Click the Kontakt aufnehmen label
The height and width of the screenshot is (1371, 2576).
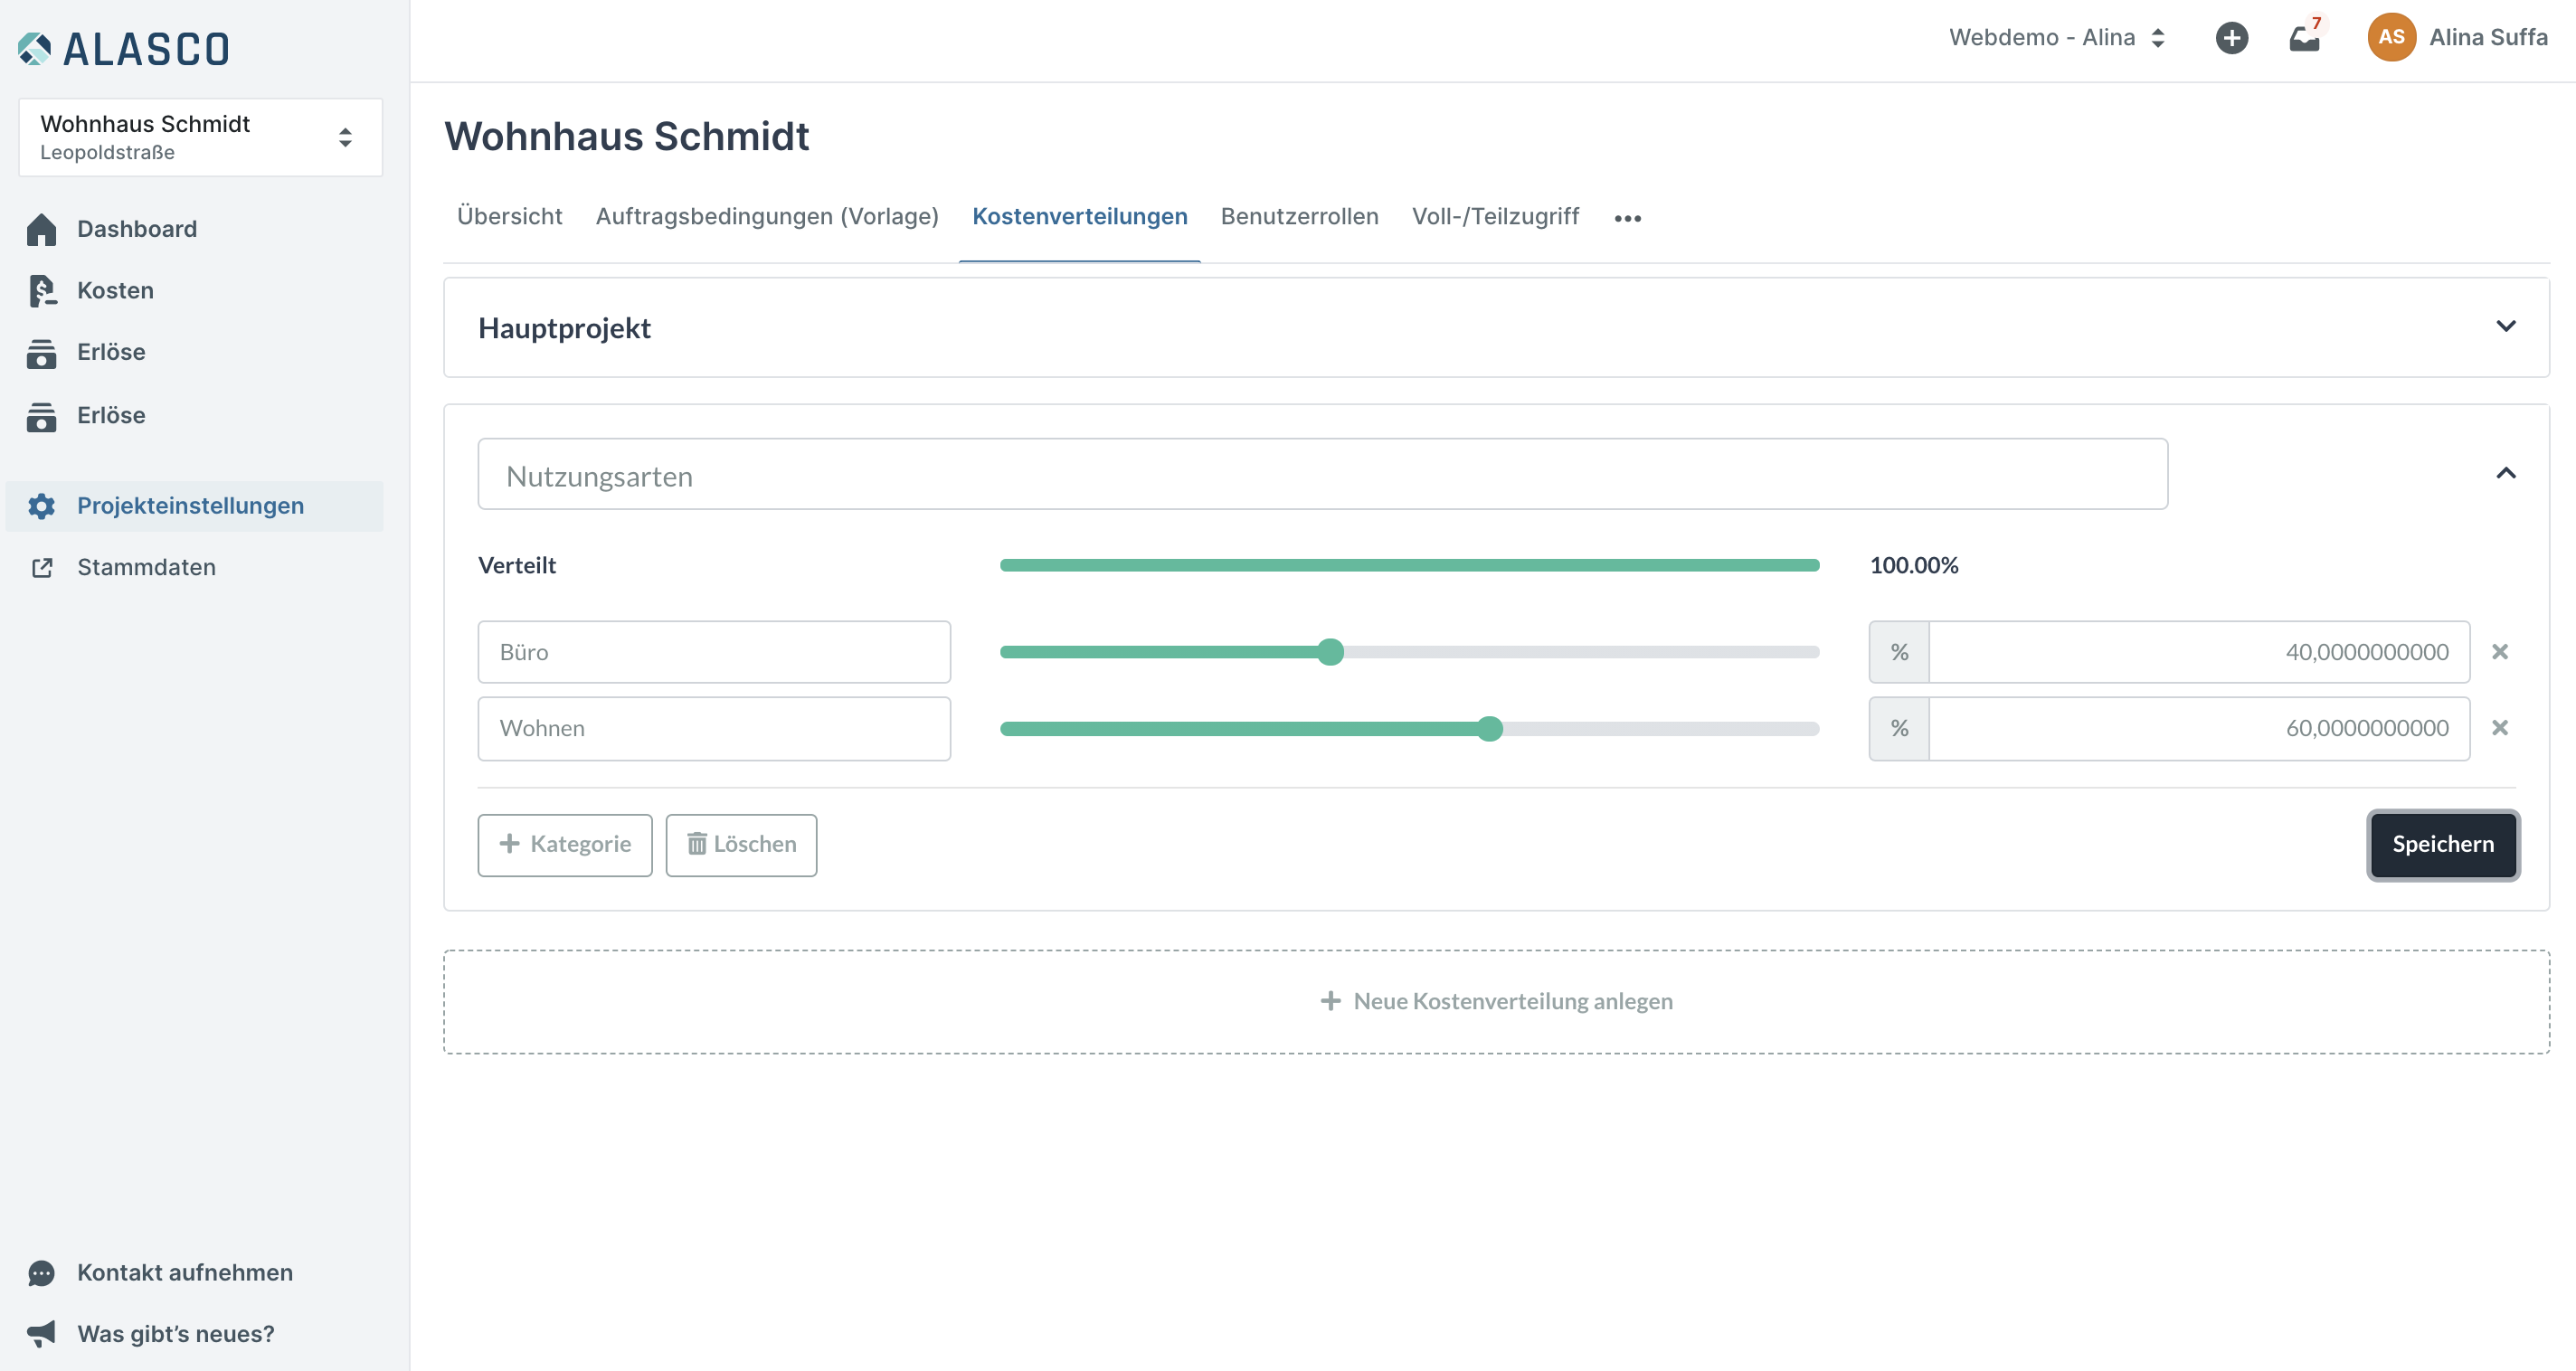185,1273
